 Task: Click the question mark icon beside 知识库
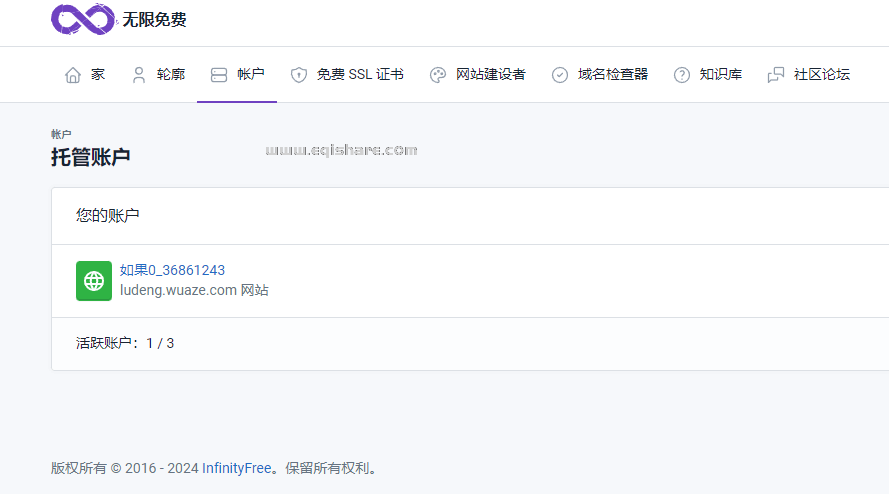click(681, 75)
